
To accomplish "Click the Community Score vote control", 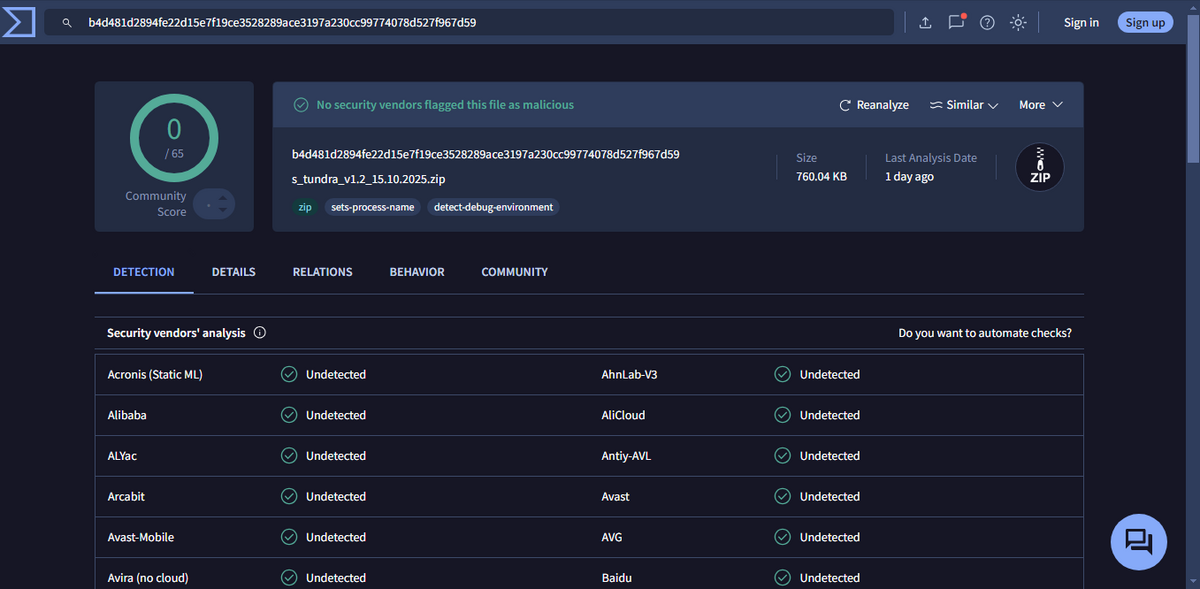I will pos(214,204).
